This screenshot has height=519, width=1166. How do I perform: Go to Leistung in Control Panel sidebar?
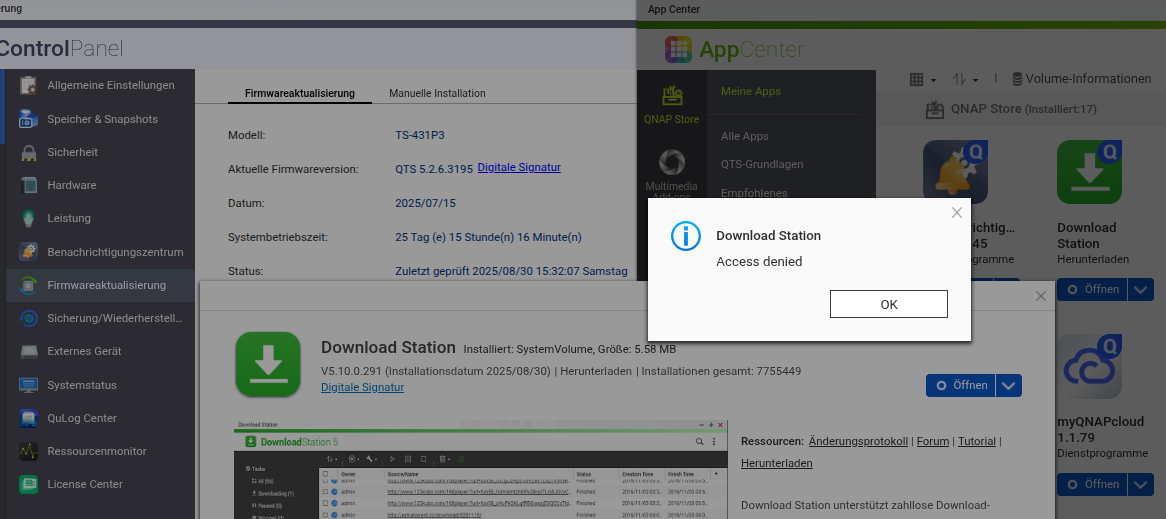[x=100, y=218]
